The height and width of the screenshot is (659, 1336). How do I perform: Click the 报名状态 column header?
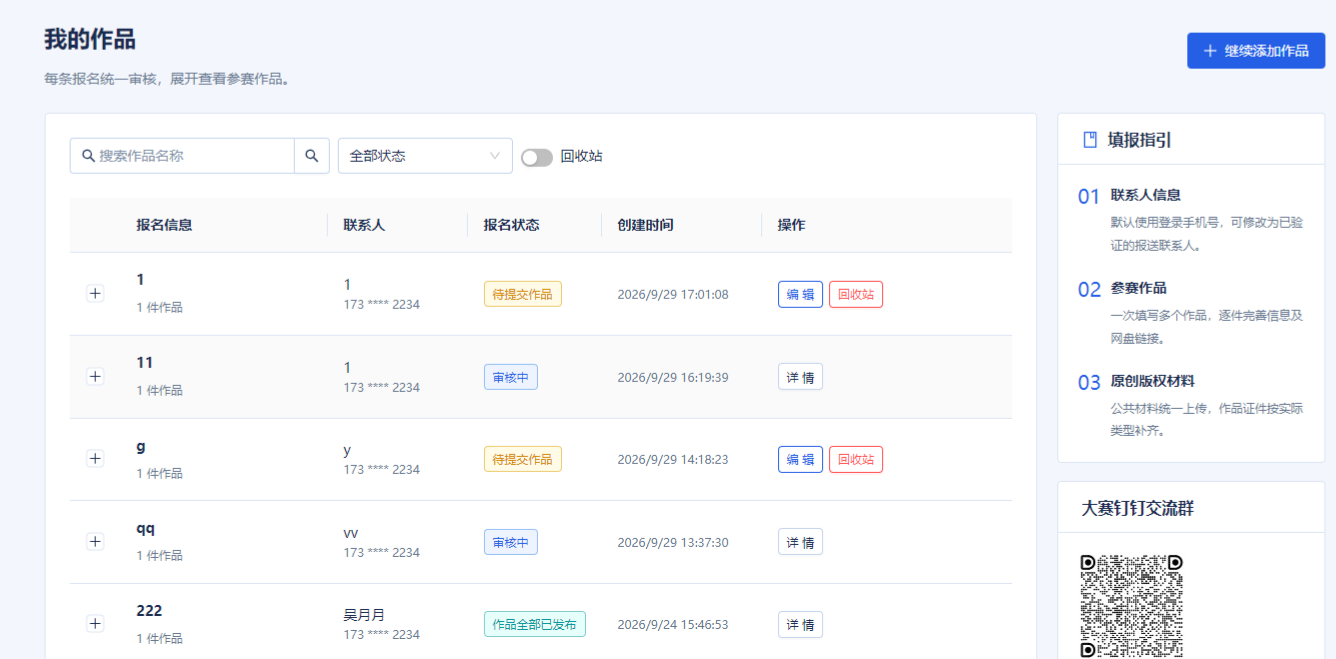tap(511, 225)
